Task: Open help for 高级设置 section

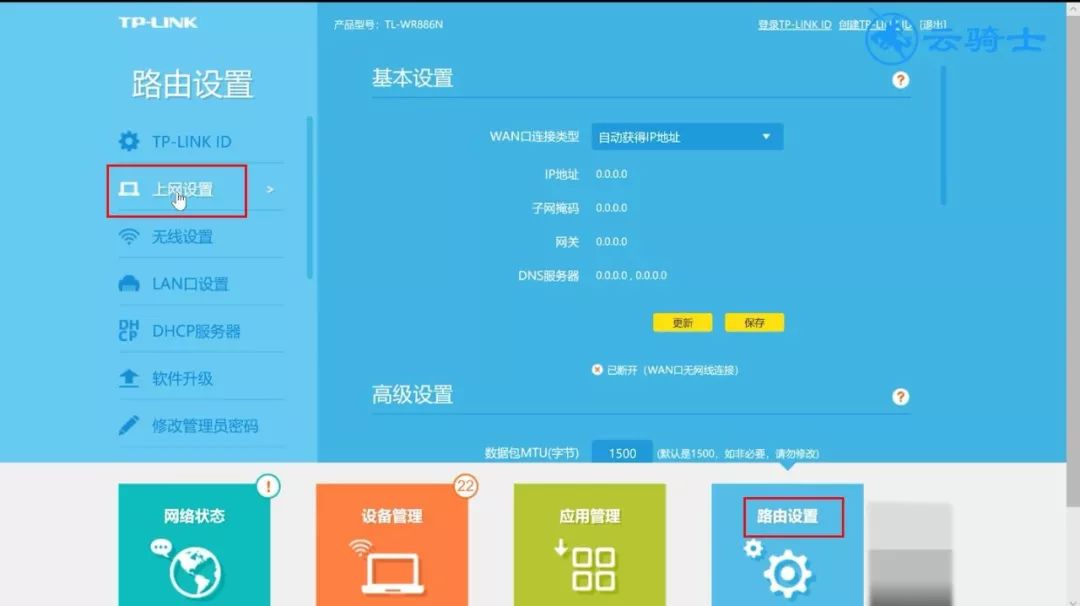Action: (900, 397)
